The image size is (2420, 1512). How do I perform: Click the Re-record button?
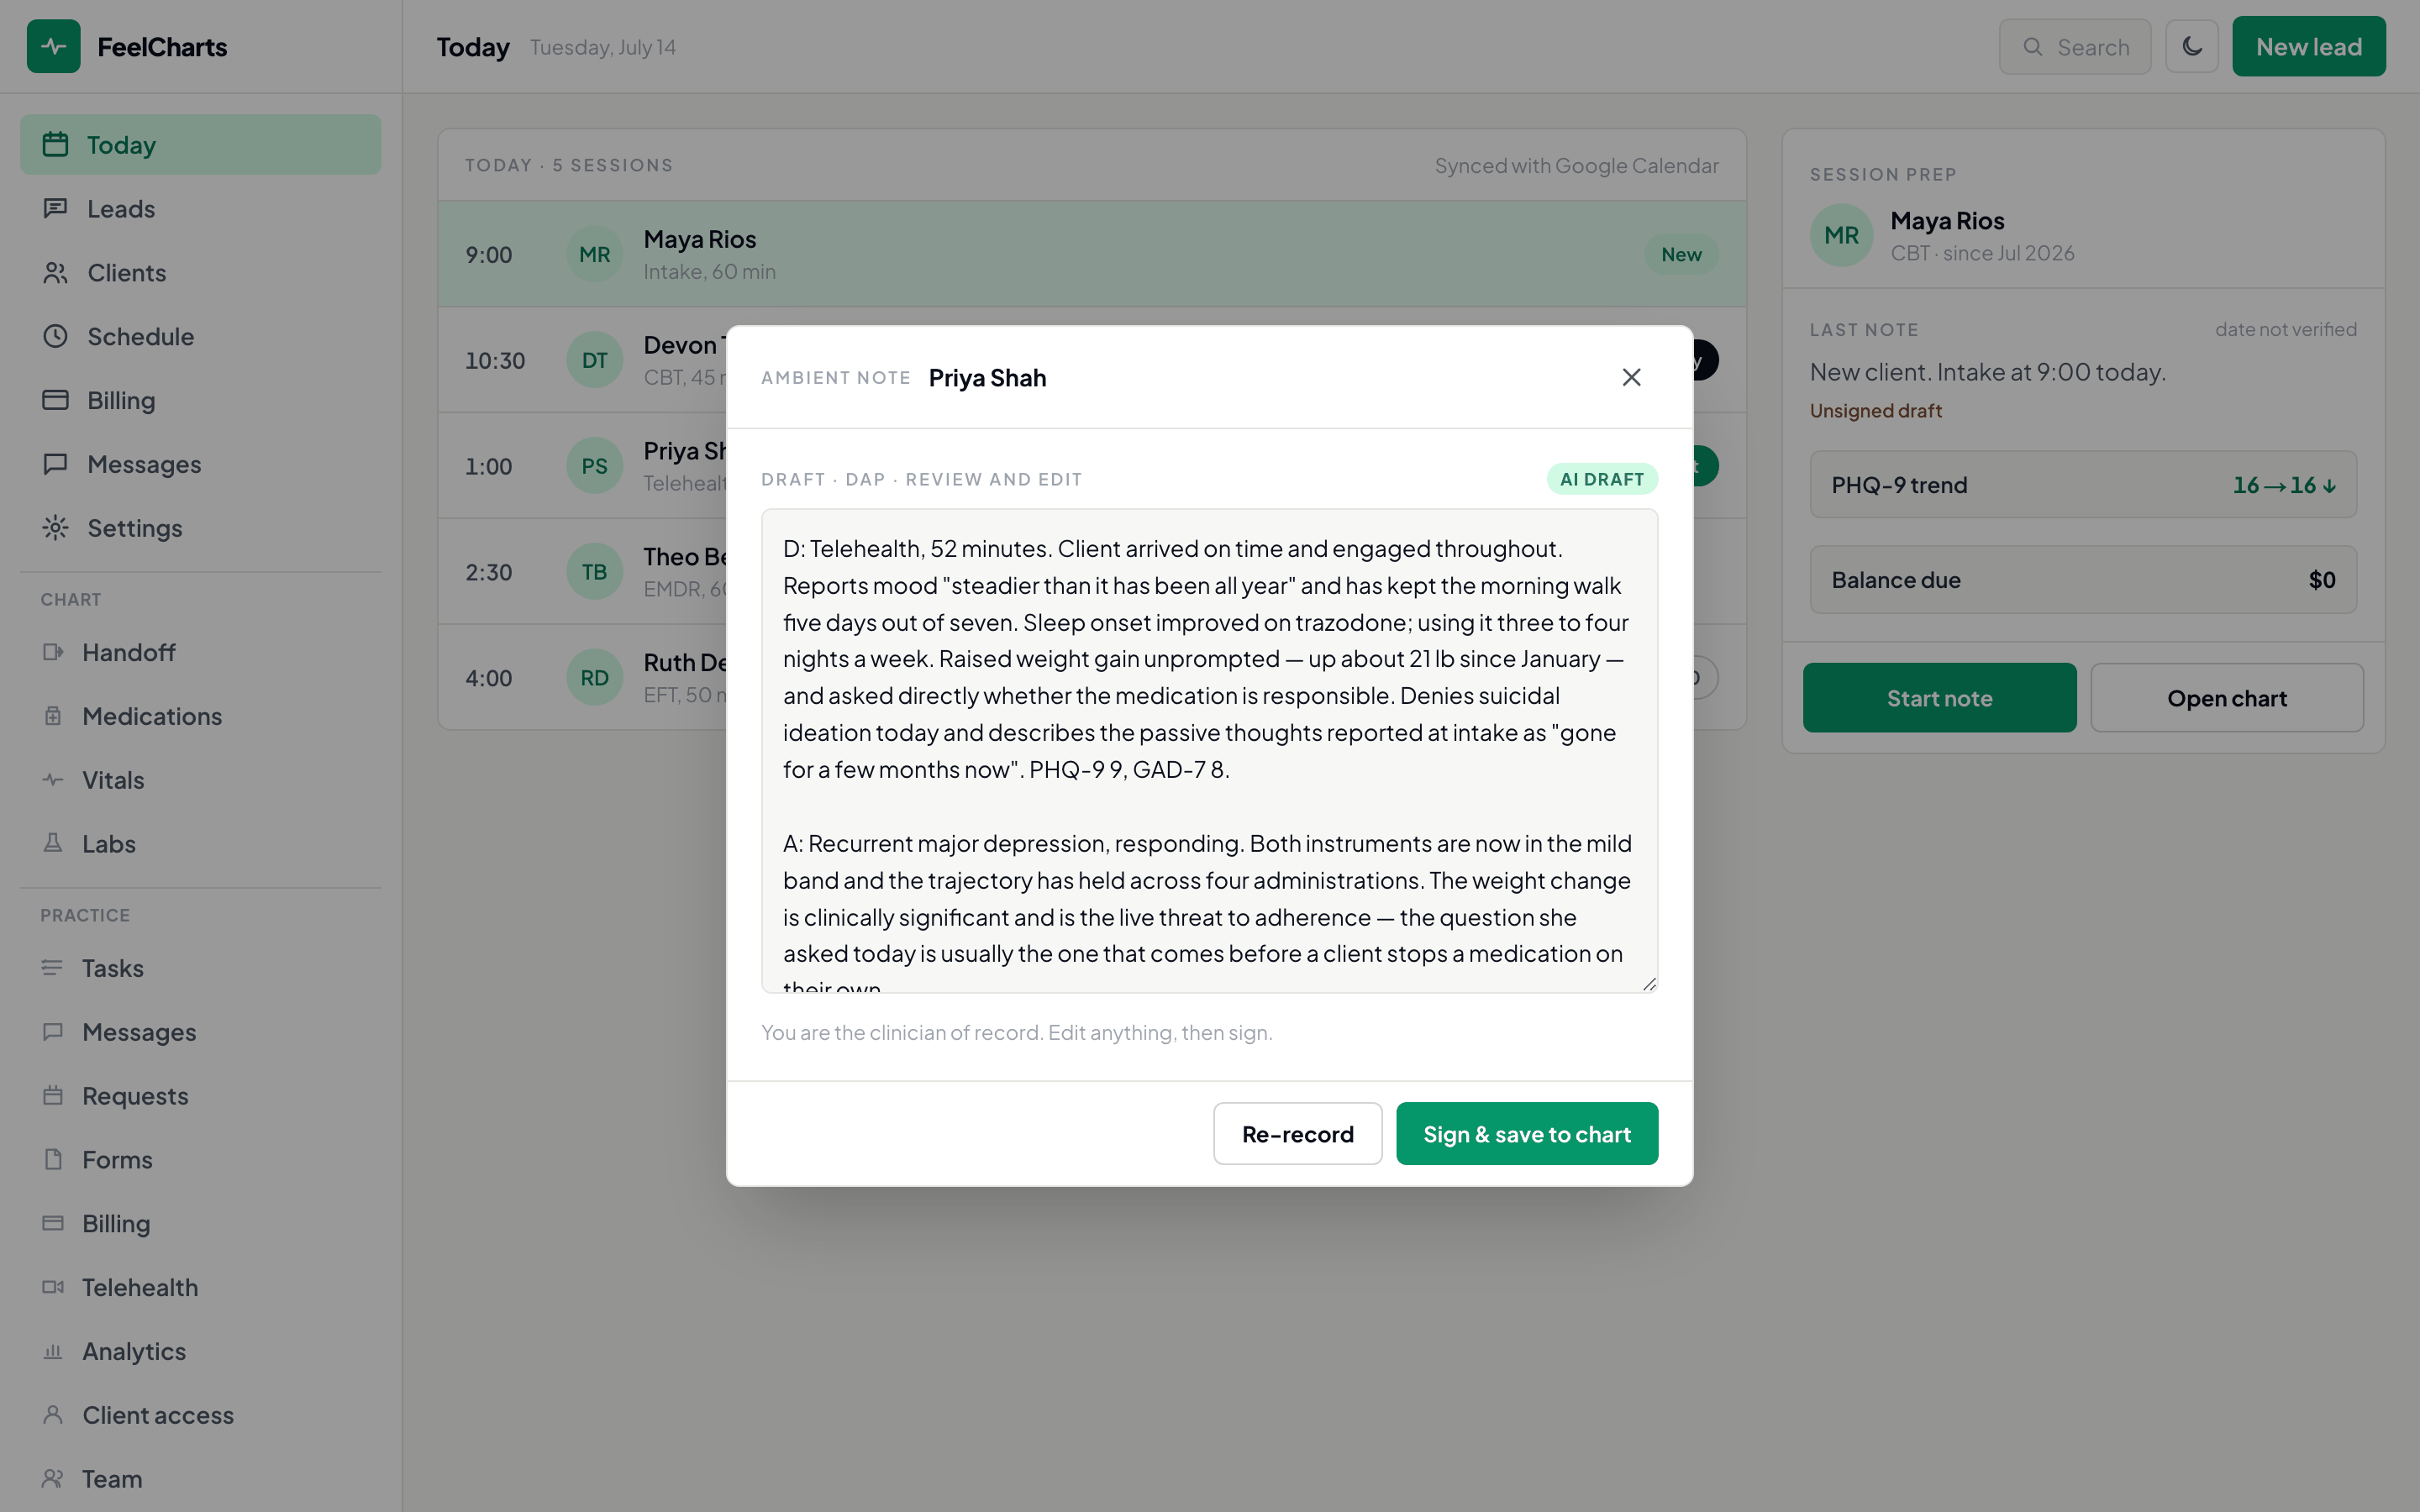[x=1297, y=1133]
